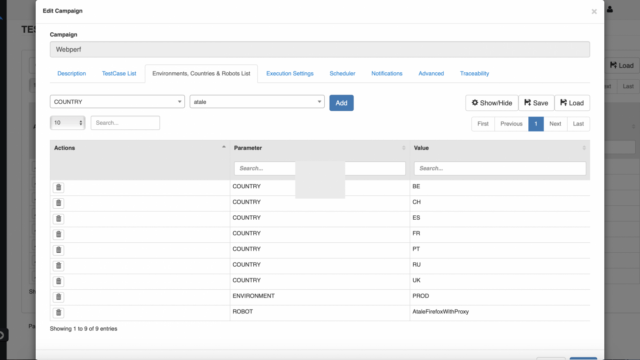The image size is (640, 360).
Task: Go to Last page
Action: point(578,124)
